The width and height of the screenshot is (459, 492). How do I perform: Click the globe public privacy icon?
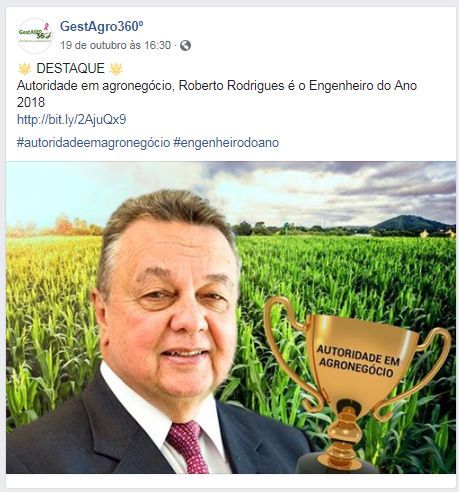click(185, 45)
